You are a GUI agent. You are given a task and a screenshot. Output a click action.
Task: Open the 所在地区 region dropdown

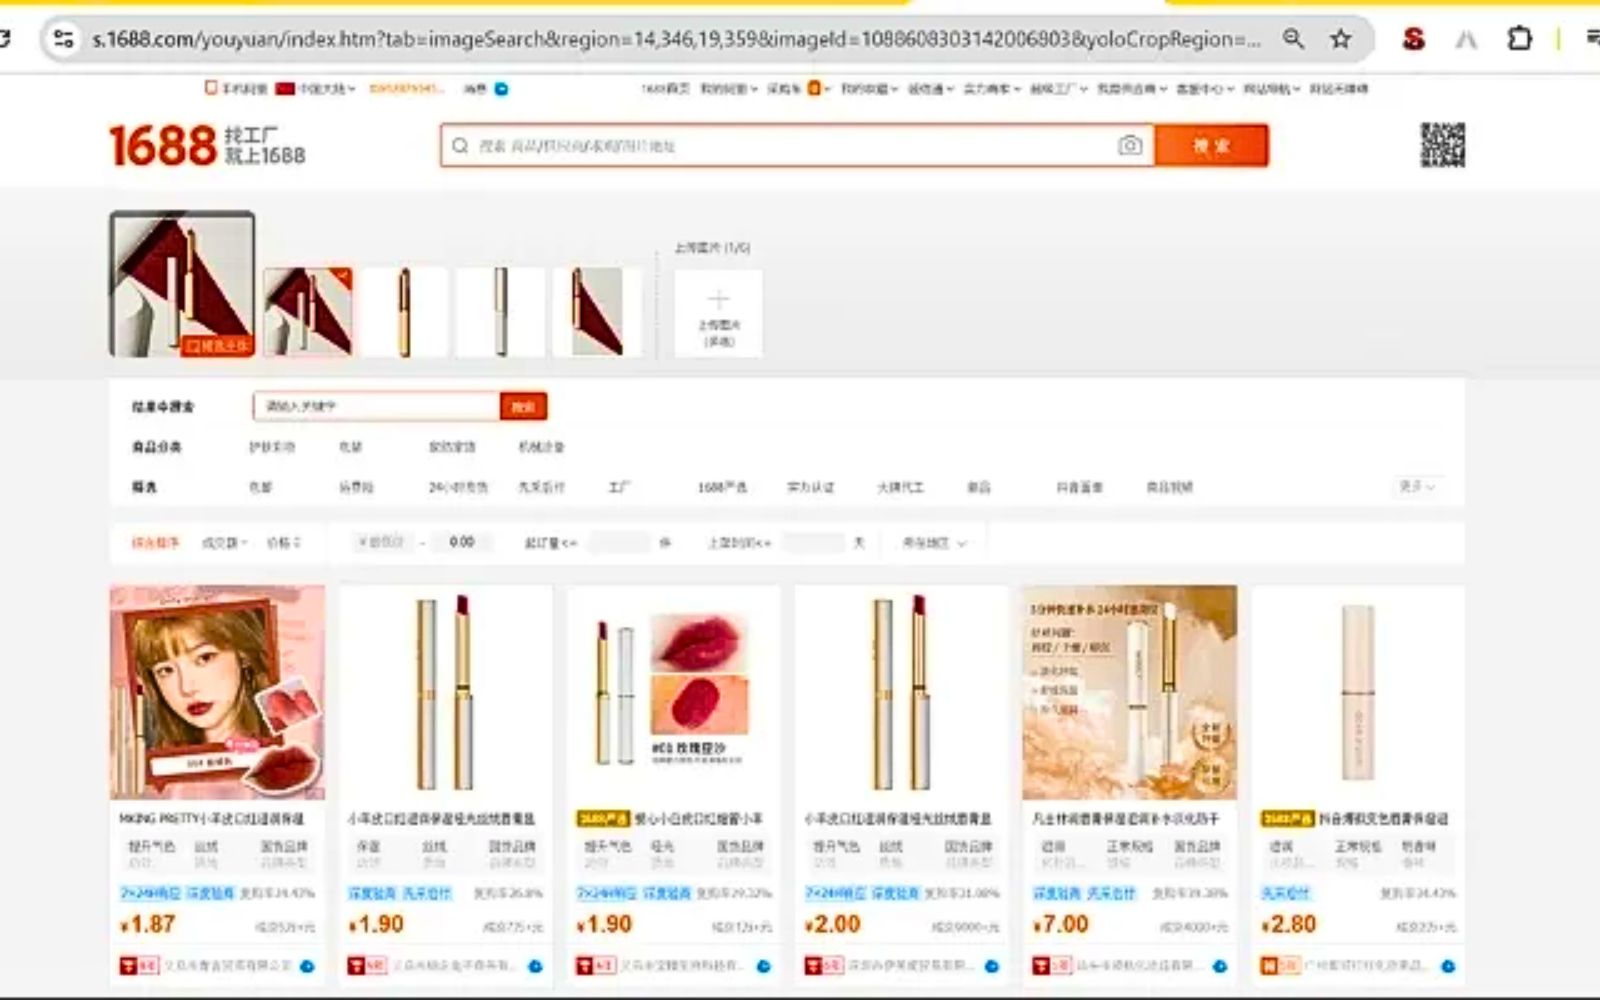(x=934, y=543)
